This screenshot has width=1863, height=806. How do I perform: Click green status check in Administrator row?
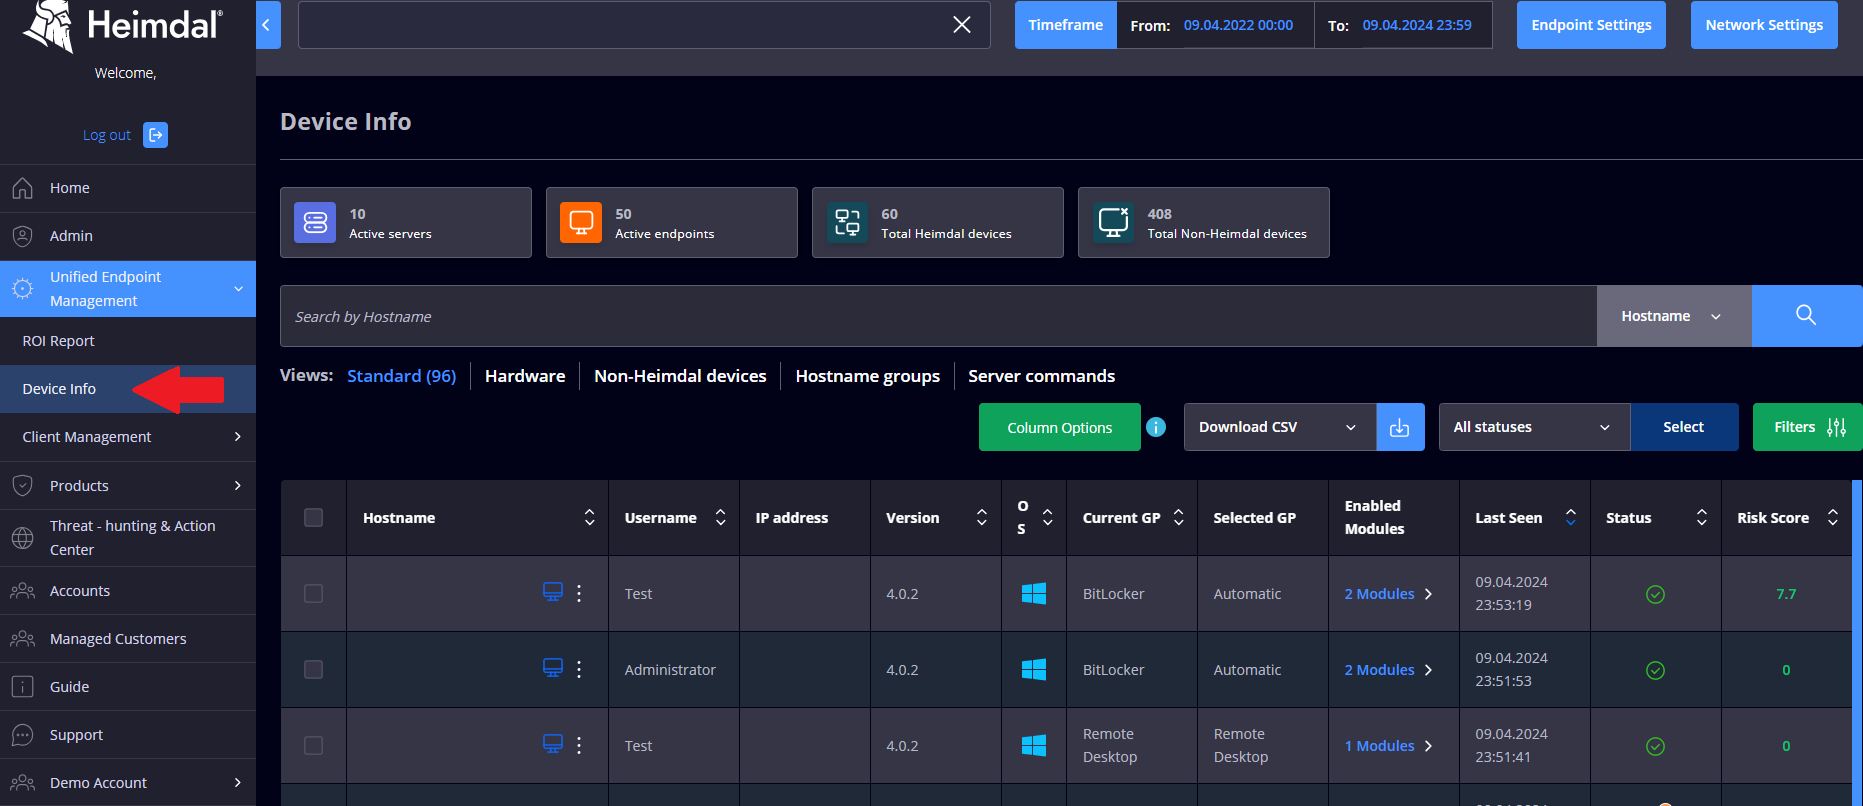1655,670
